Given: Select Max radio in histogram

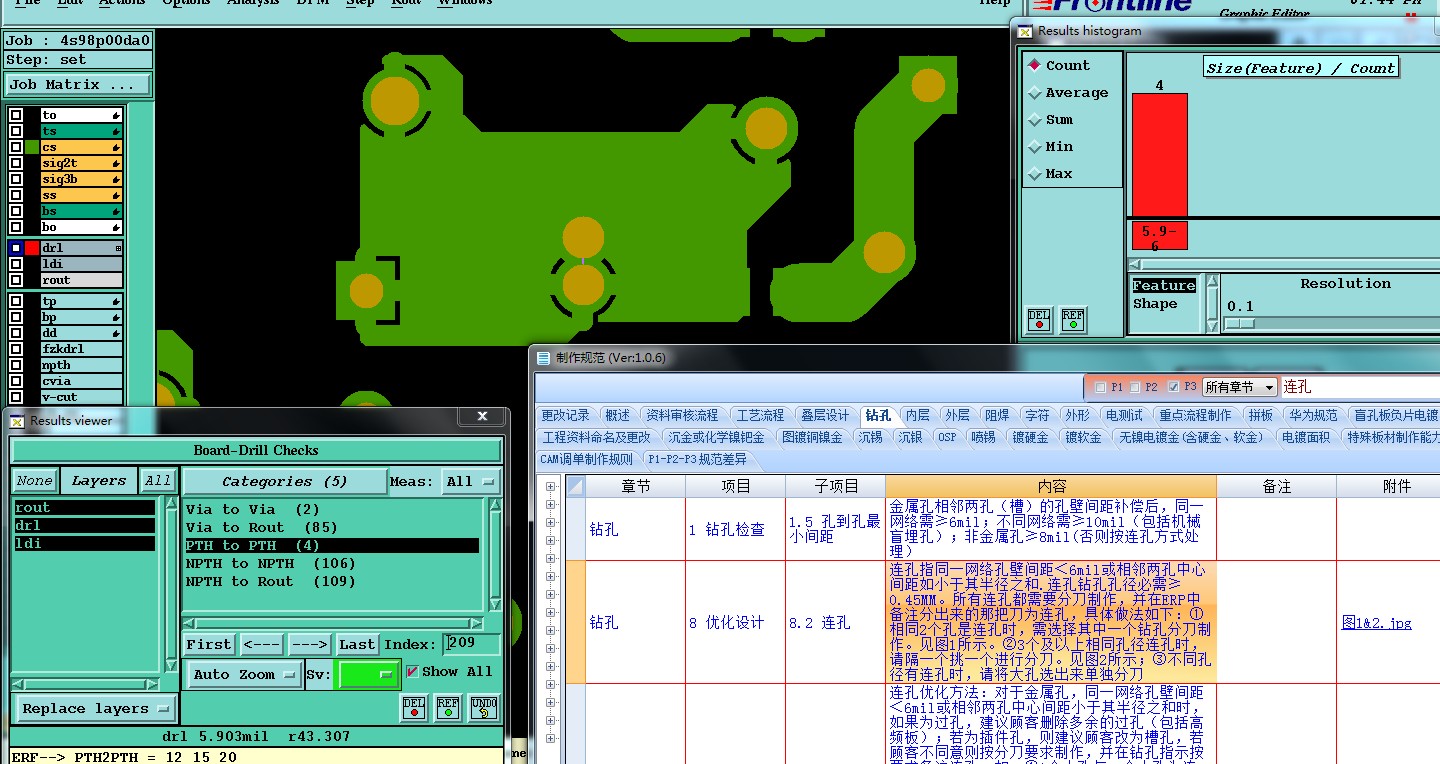Looking at the screenshot, I should (x=1034, y=174).
